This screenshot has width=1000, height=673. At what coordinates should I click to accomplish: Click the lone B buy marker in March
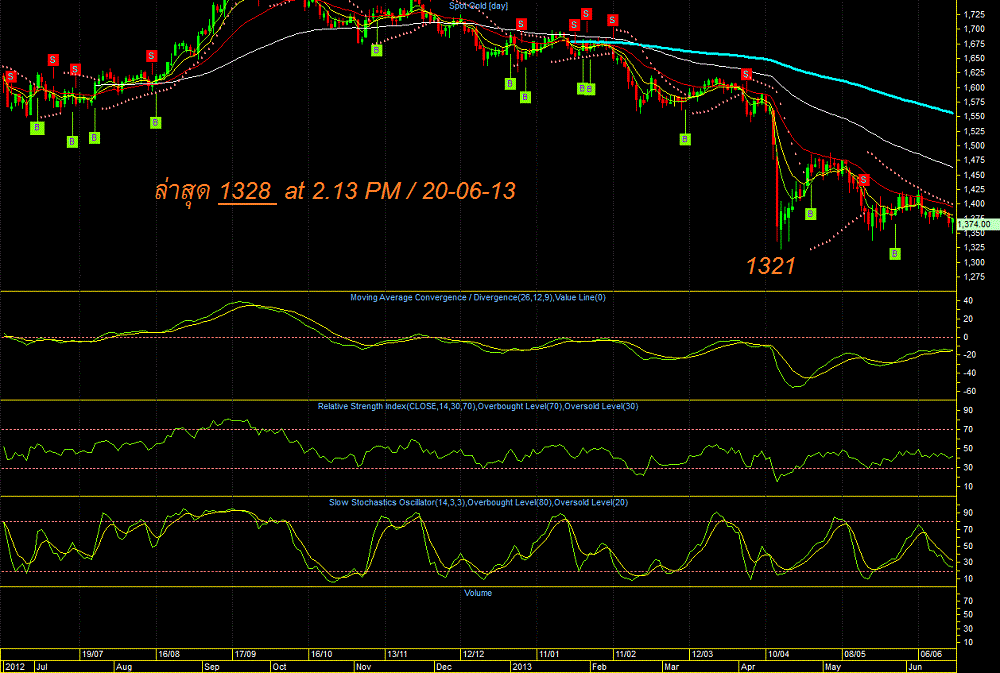685,139
